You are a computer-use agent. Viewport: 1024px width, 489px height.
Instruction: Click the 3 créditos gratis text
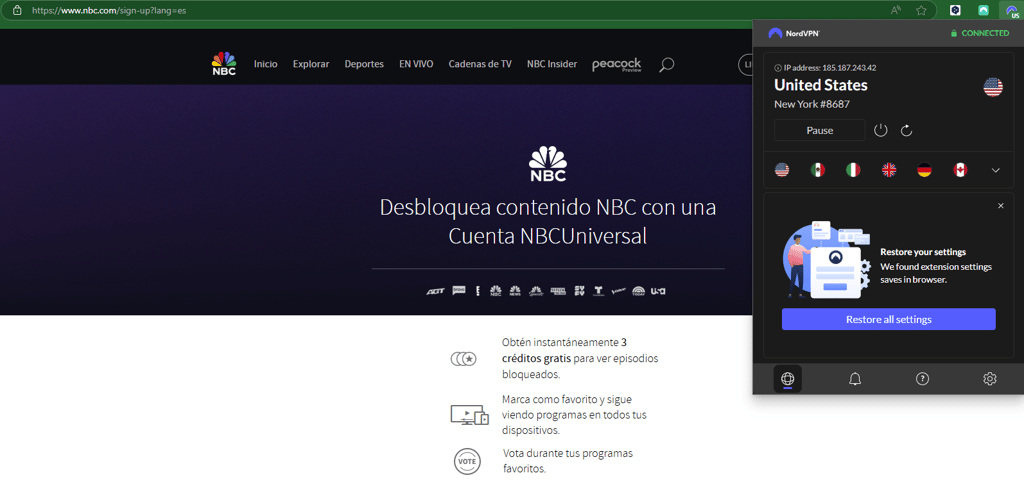pos(564,349)
